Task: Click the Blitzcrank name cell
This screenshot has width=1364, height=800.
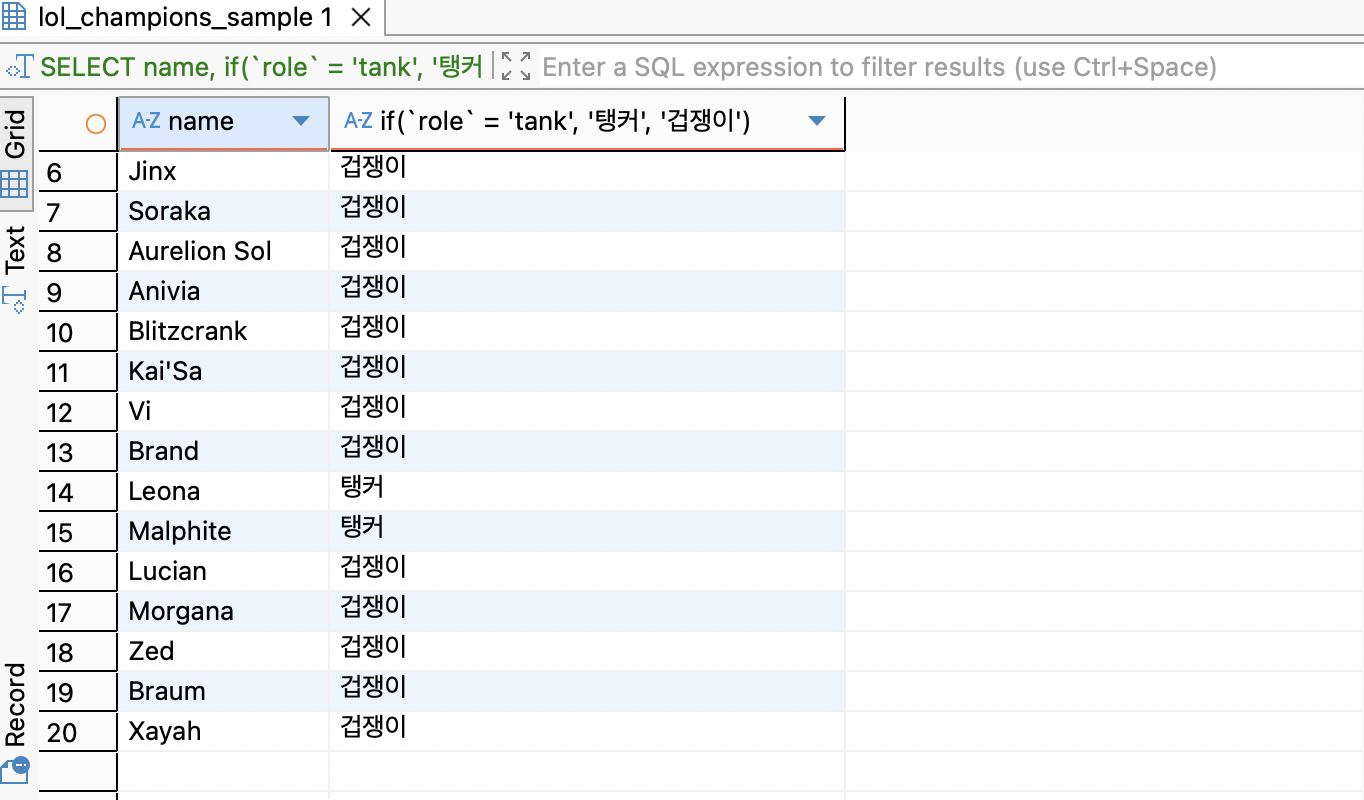Action: tap(224, 331)
